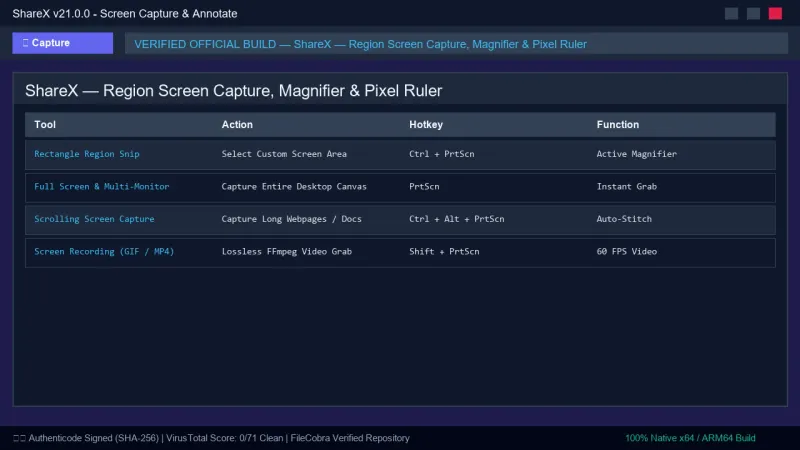Click the 'Active Magnifier' function cell
800x450 pixels.
coord(636,154)
